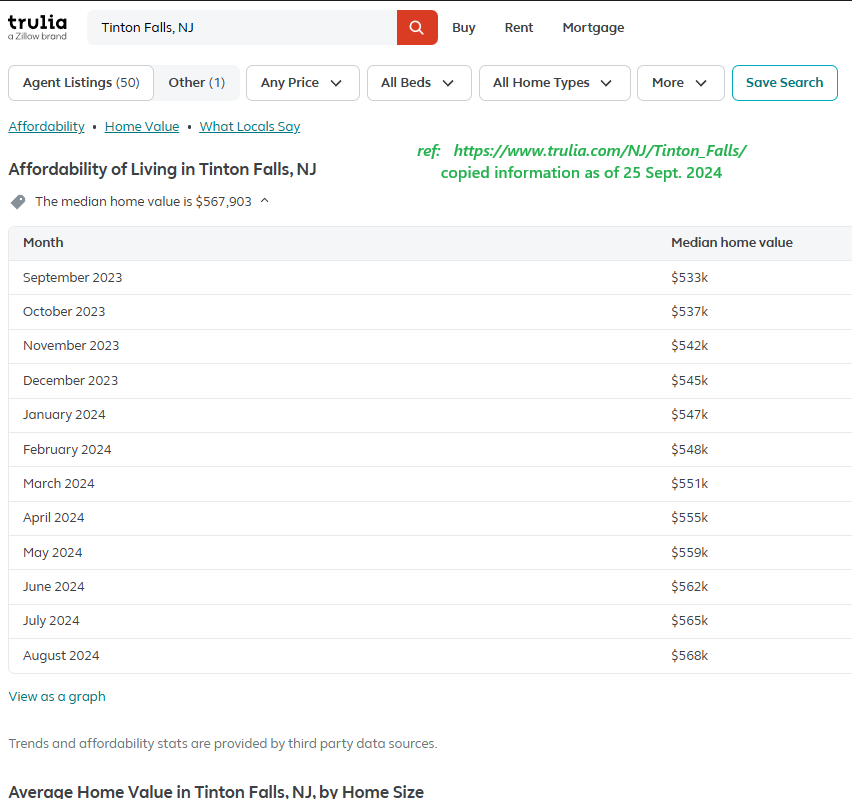Click the Trulia logo
The height and width of the screenshot is (799, 852).
pos(37,27)
